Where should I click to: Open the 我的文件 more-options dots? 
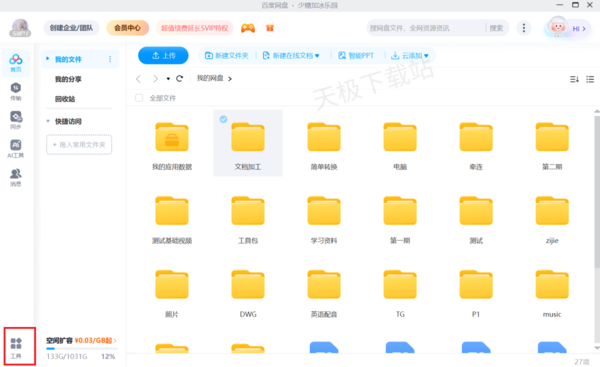click(110, 59)
